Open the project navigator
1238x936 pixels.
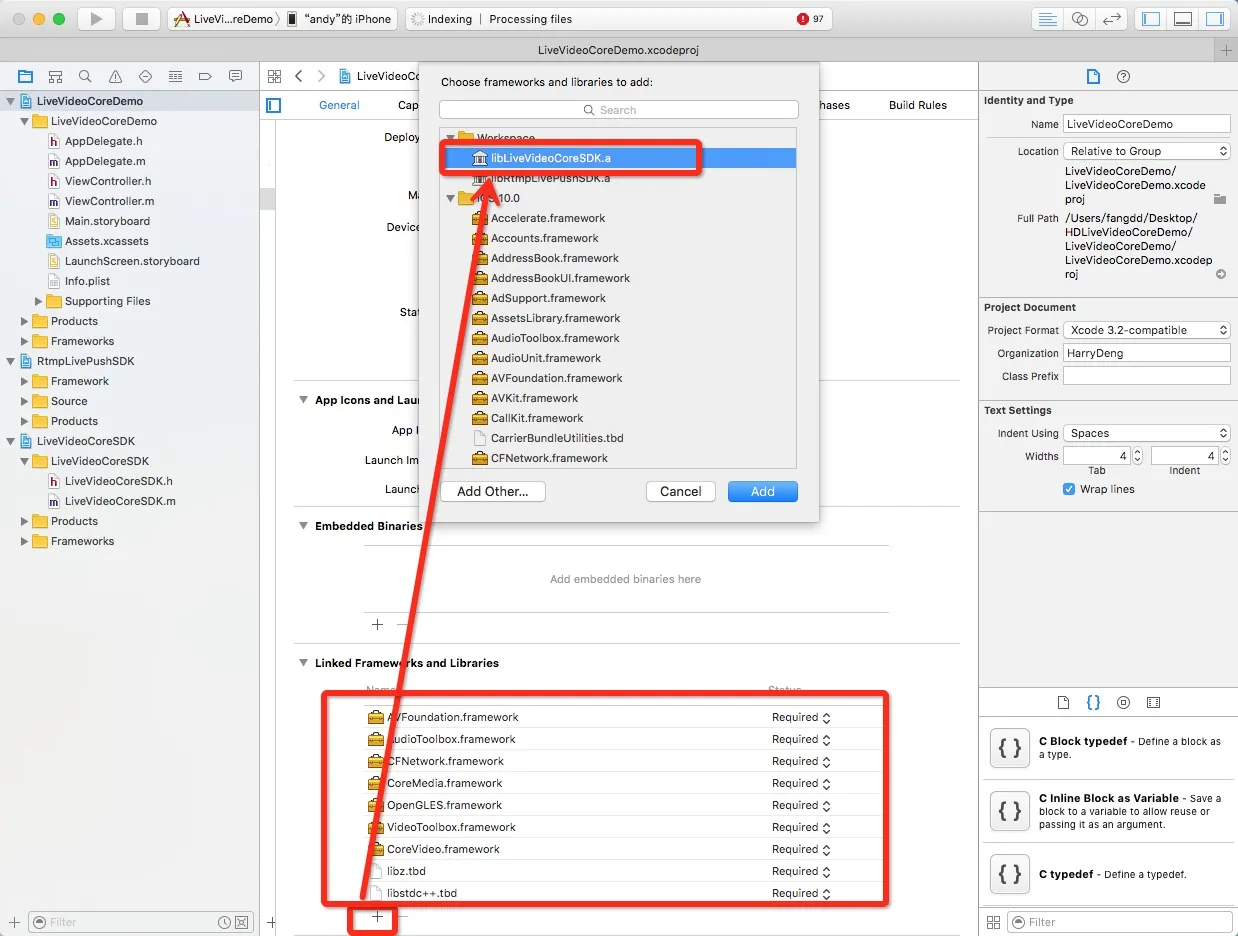pyautogui.click(x=25, y=76)
